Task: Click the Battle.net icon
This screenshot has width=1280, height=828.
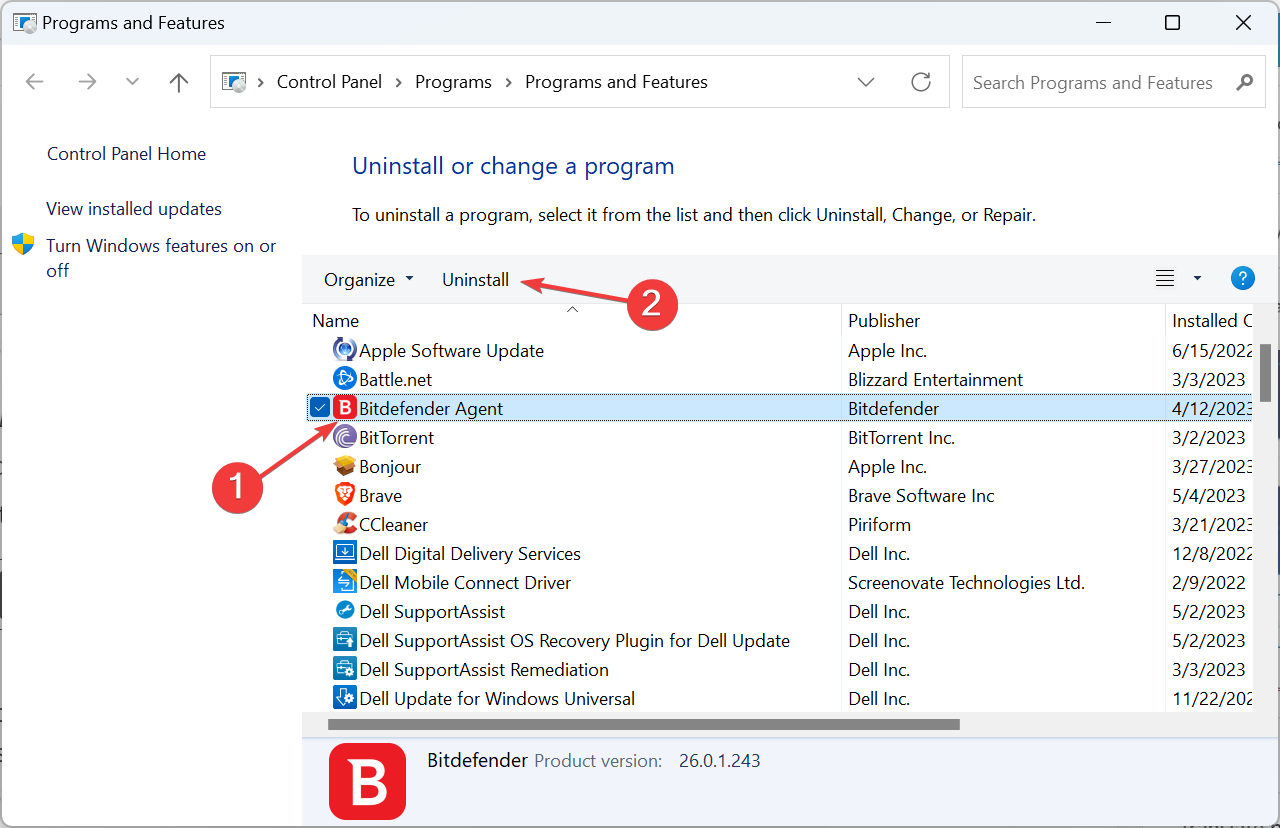Action: [345, 379]
